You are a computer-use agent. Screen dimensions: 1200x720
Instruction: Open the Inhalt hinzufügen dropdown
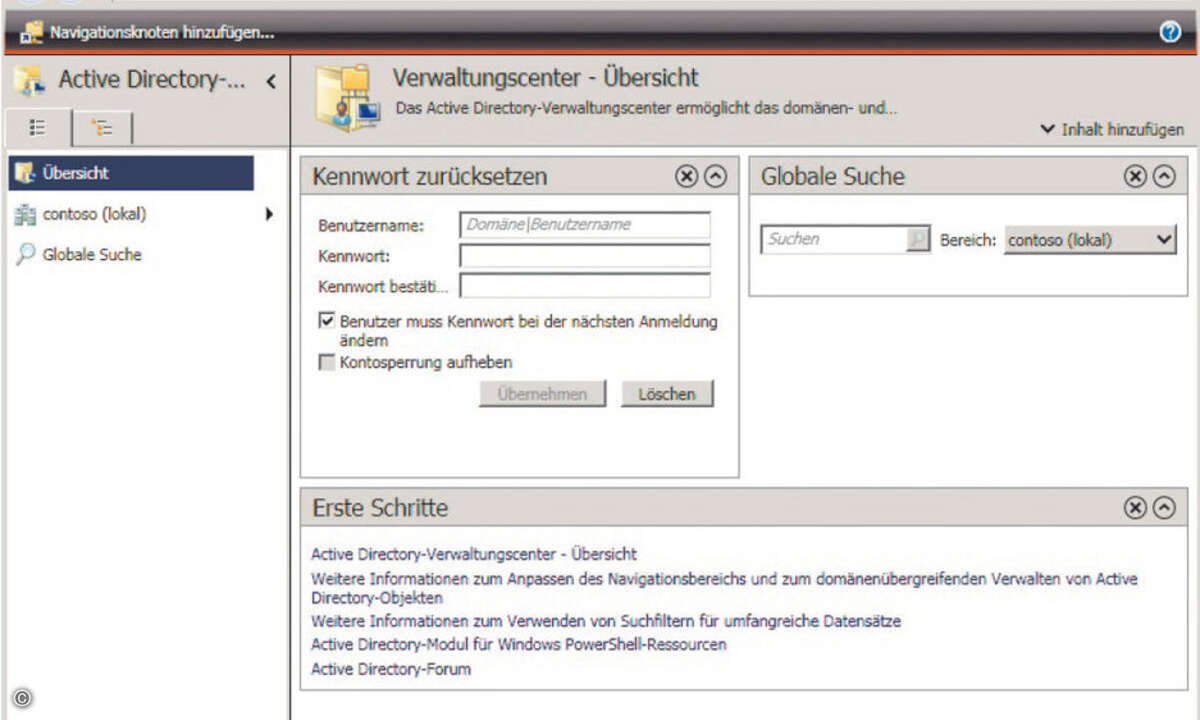point(1114,129)
